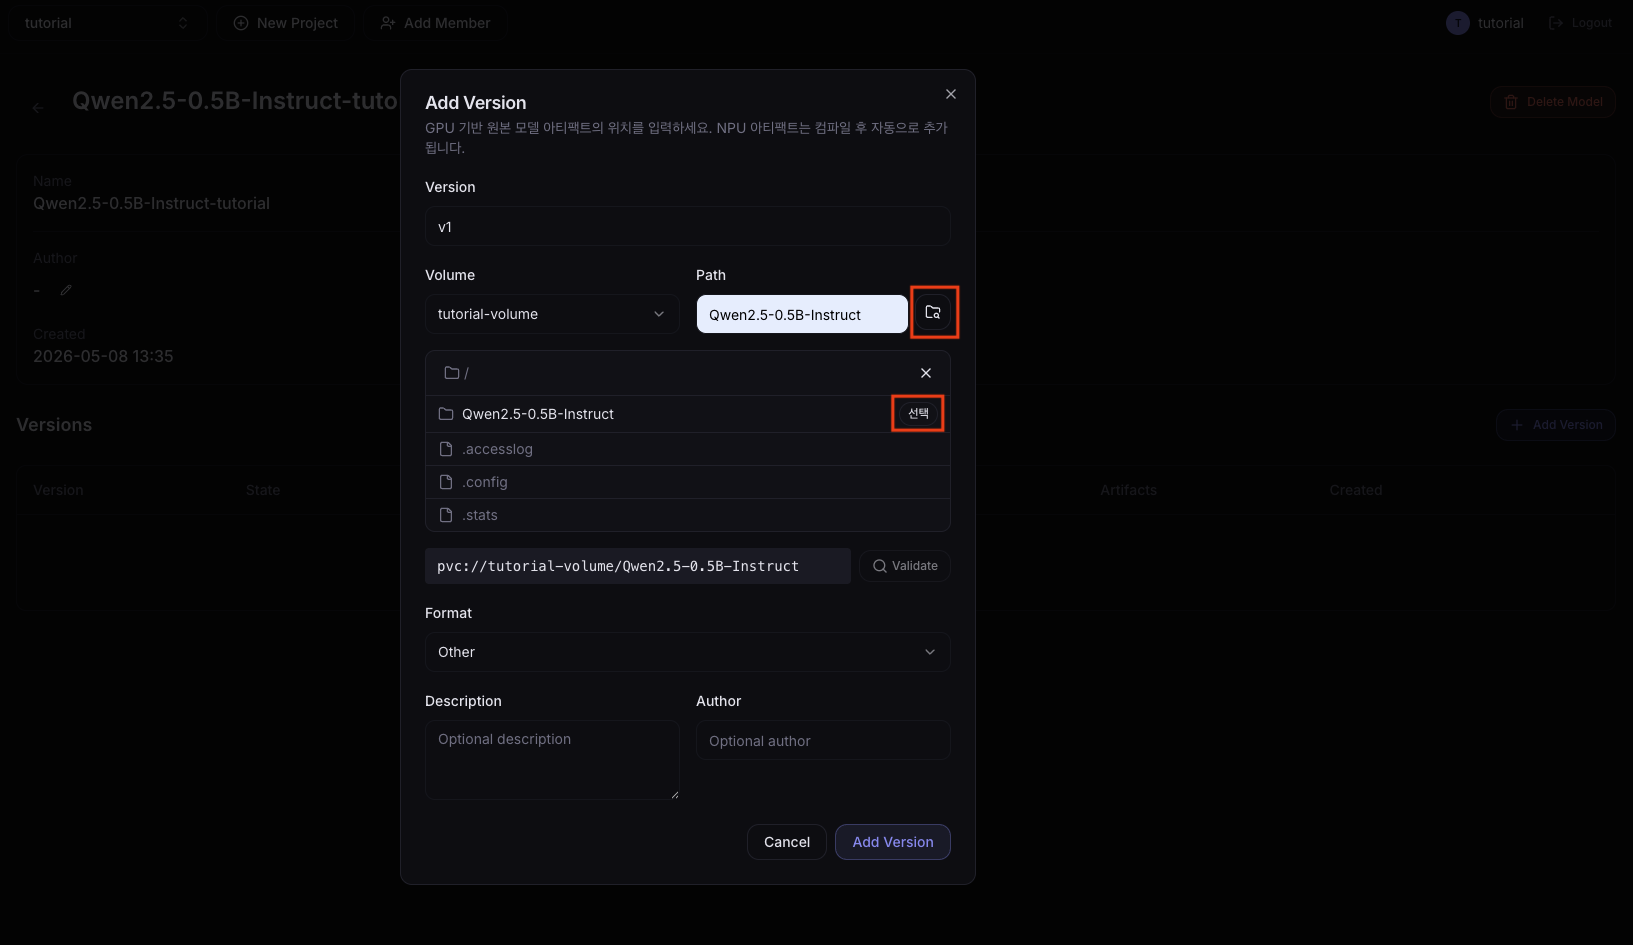Expand the Volume dropdown tutorial-volume
The image size is (1633, 945).
click(x=552, y=314)
